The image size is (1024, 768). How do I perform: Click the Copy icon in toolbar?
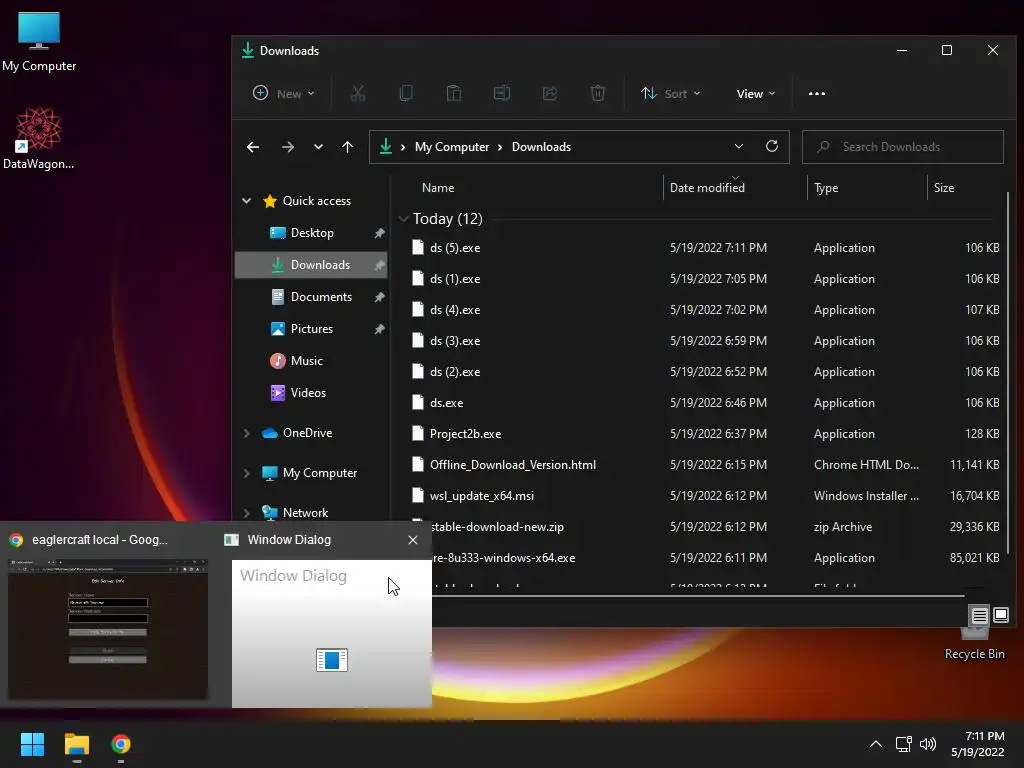pos(406,93)
